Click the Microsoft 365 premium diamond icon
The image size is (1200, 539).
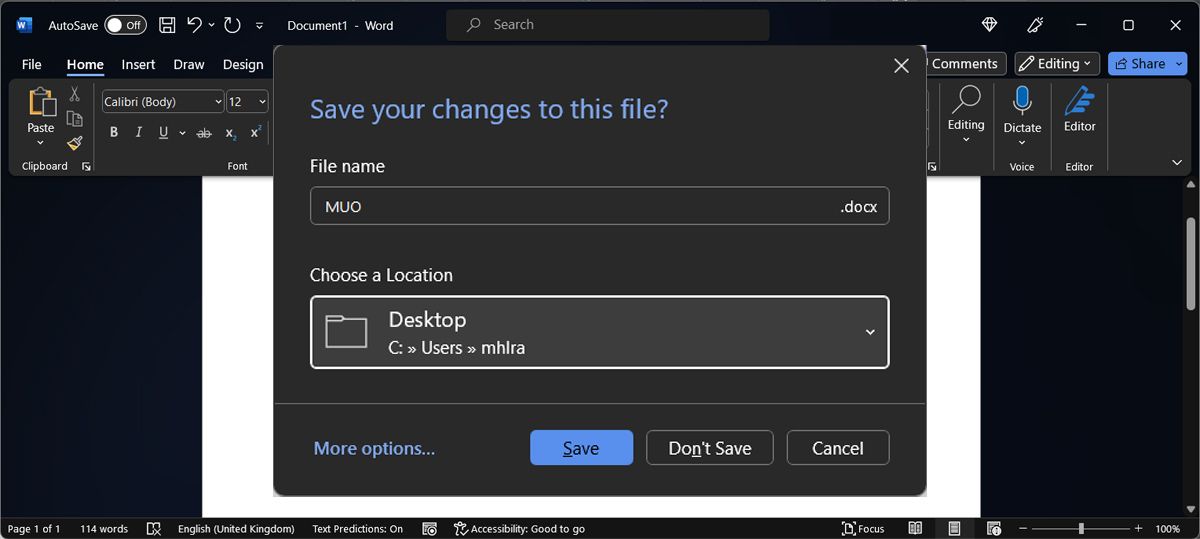pyautogui.click(x=989, y=25)
